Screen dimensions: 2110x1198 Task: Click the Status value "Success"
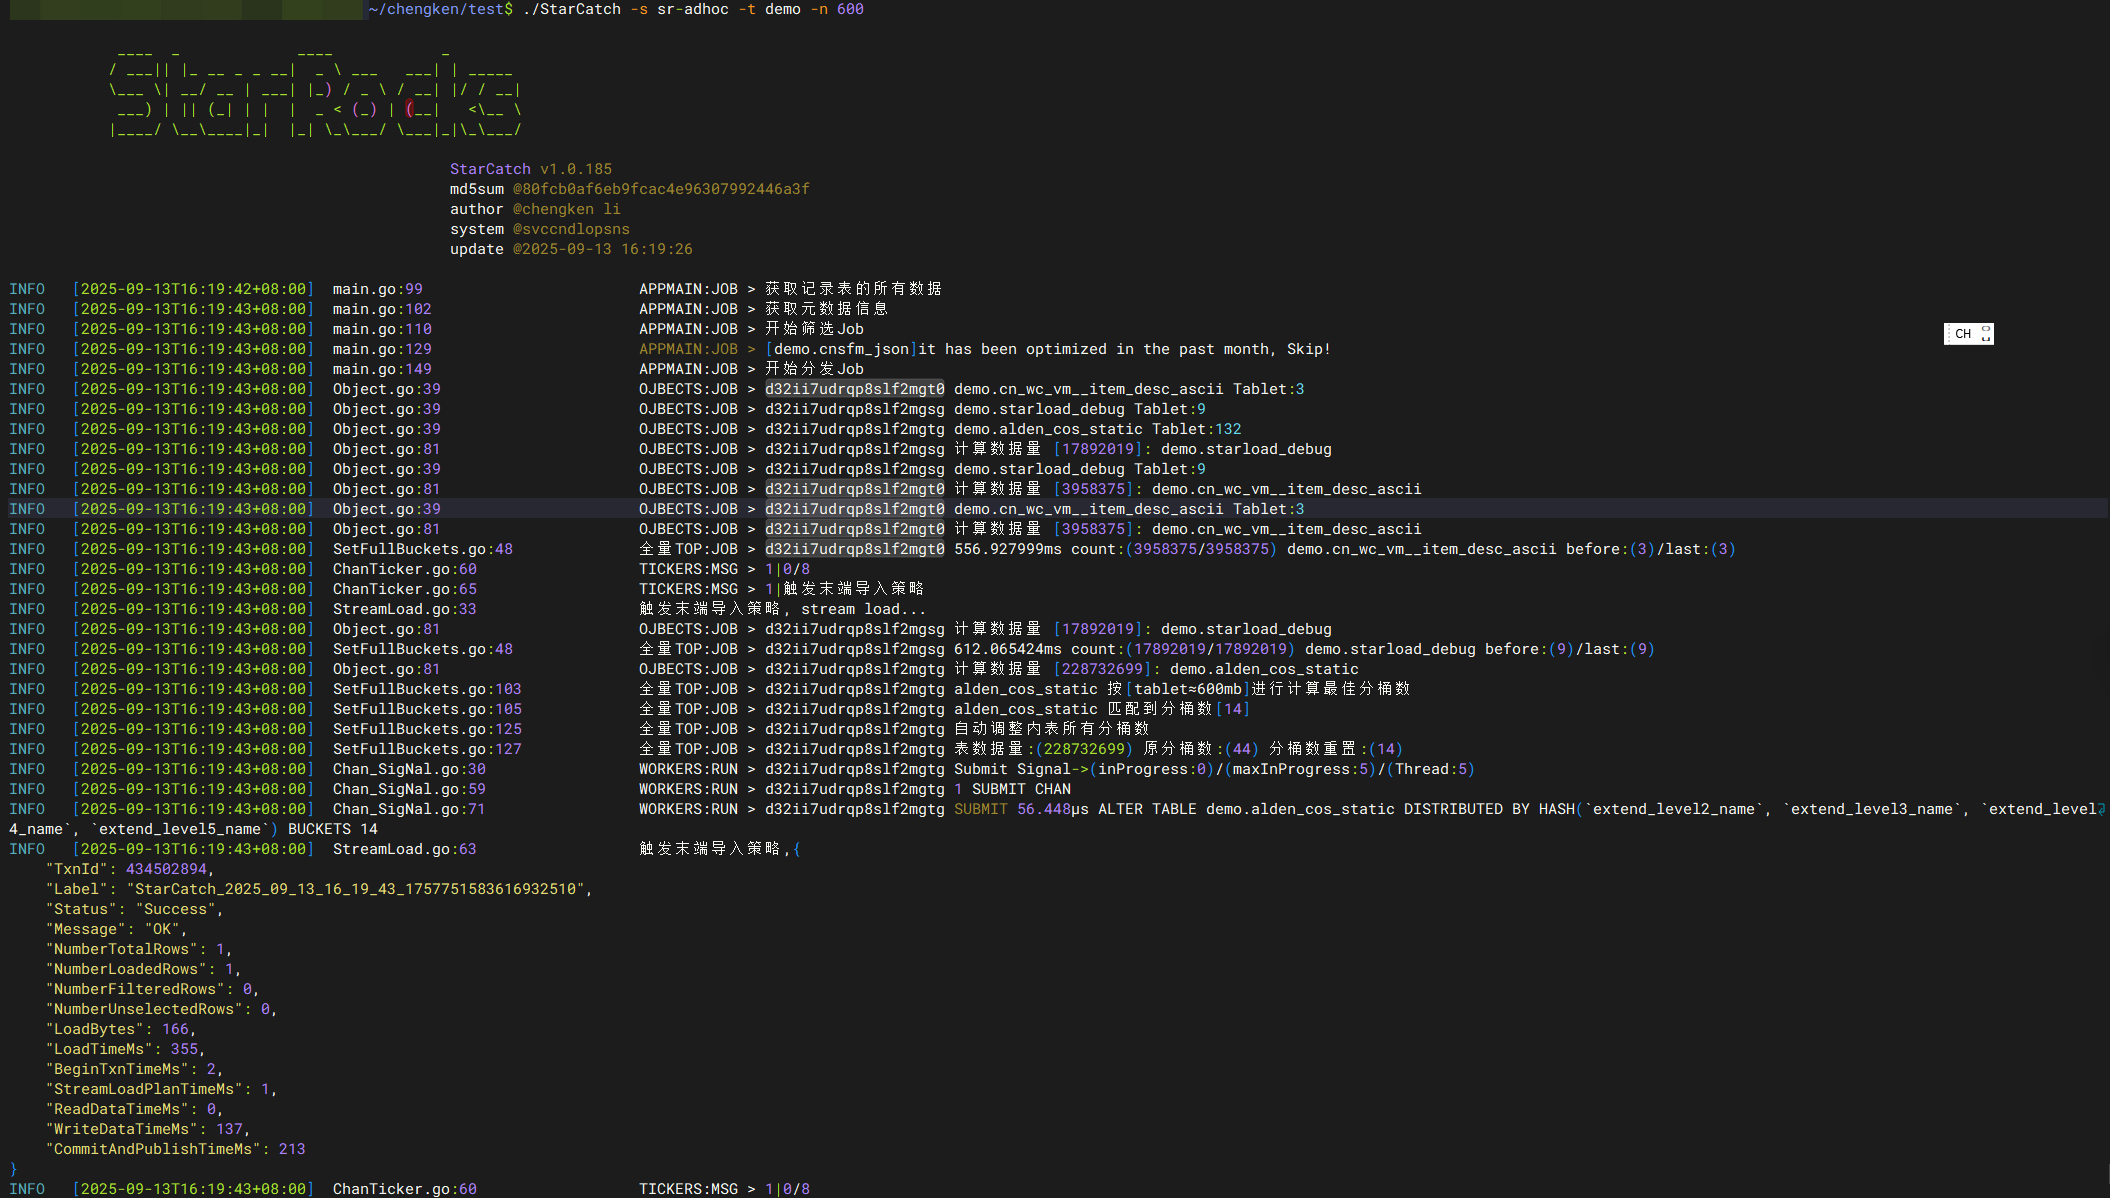coord(175,909)
